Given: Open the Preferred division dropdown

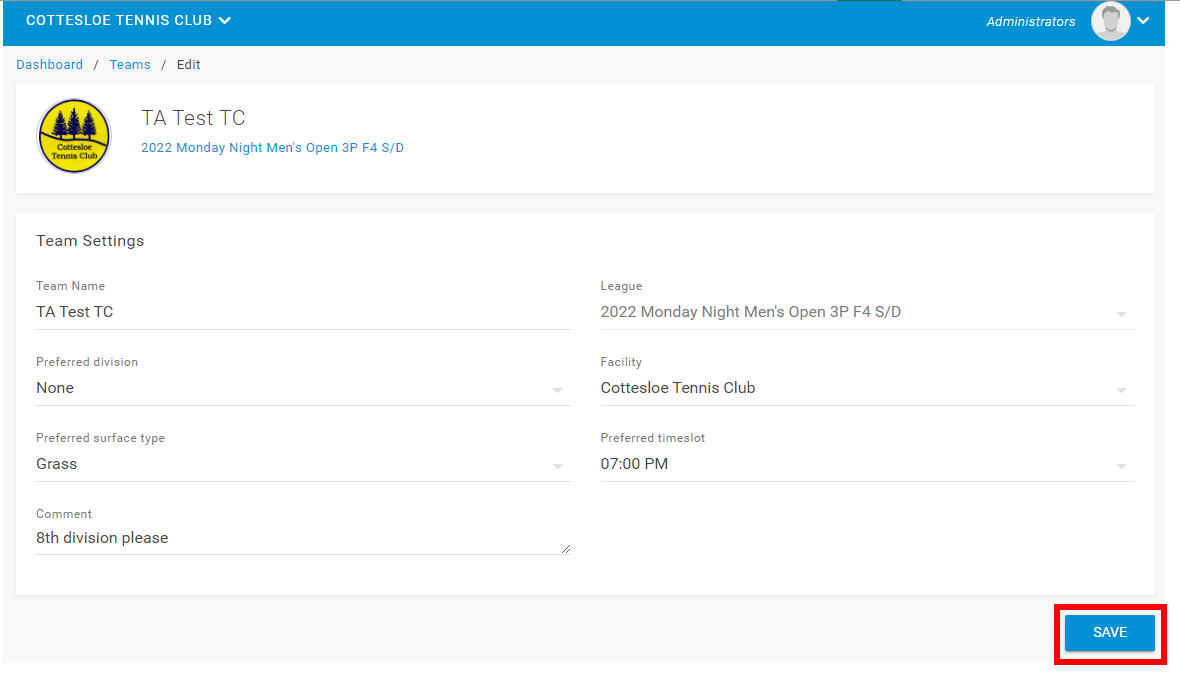Looking at the screenshot, I should click(303, 388).
